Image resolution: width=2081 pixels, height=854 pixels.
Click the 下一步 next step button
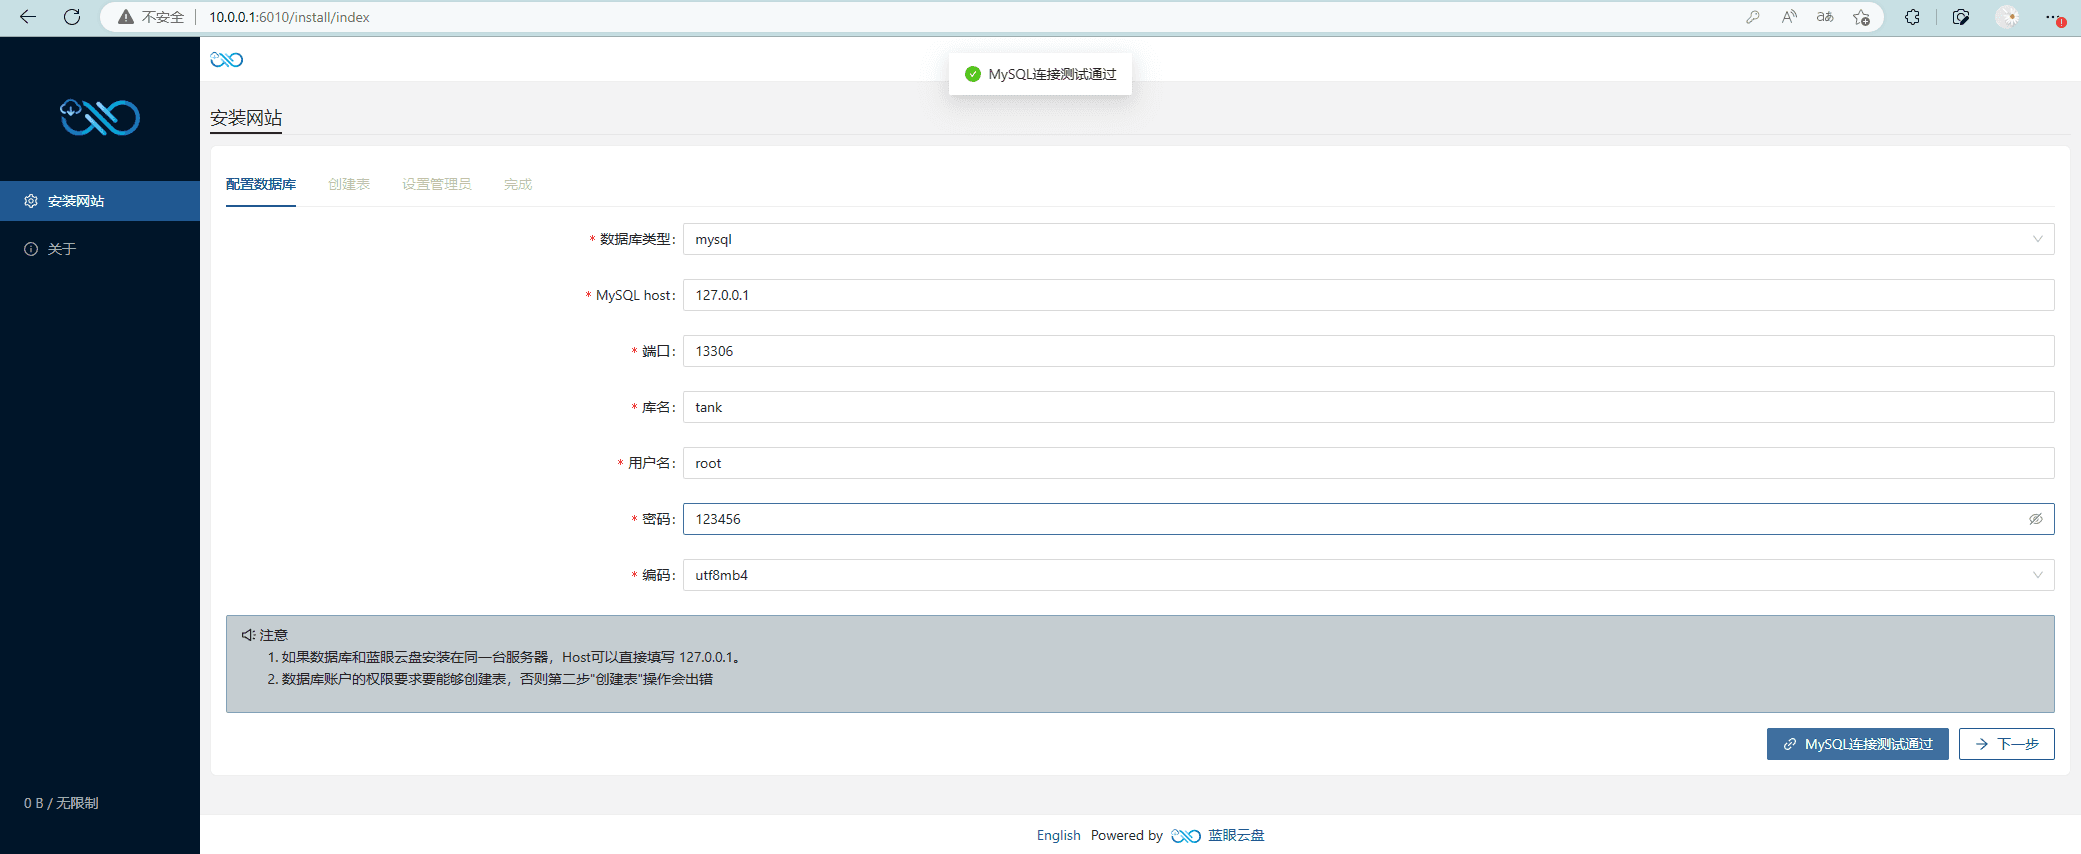point(2006,744)
